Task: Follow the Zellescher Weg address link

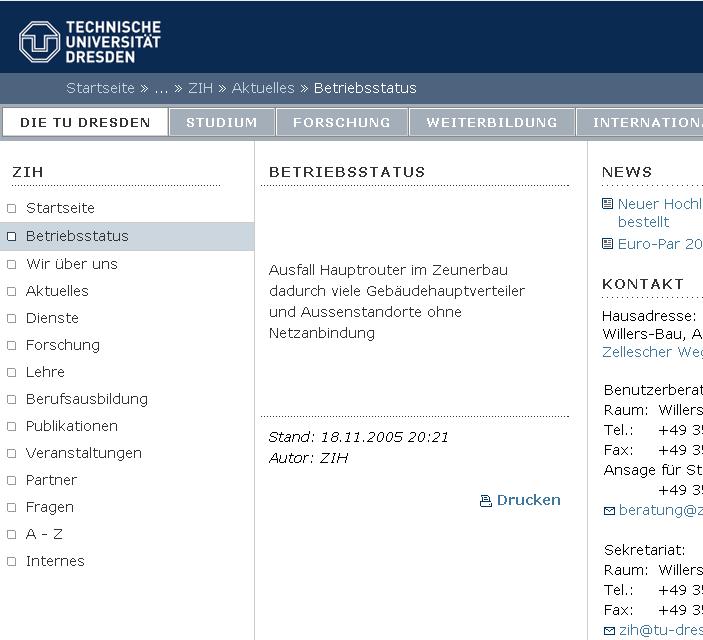Action: point(651,352)
